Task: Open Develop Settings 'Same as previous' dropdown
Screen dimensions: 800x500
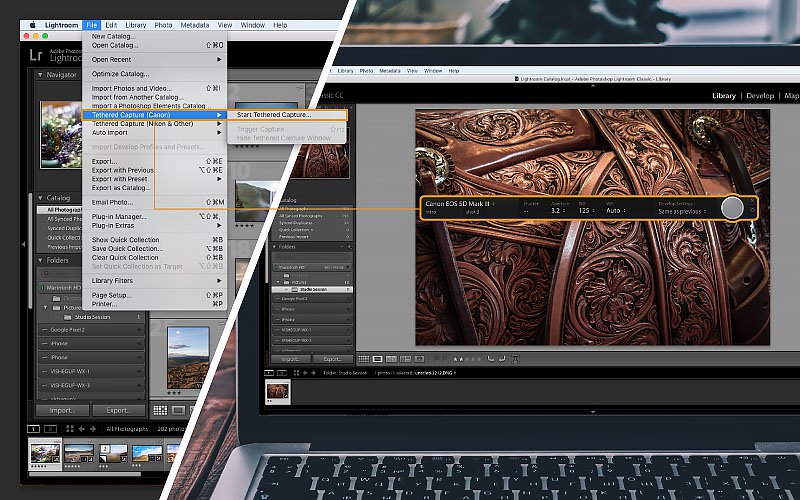Action: point(683,211)
